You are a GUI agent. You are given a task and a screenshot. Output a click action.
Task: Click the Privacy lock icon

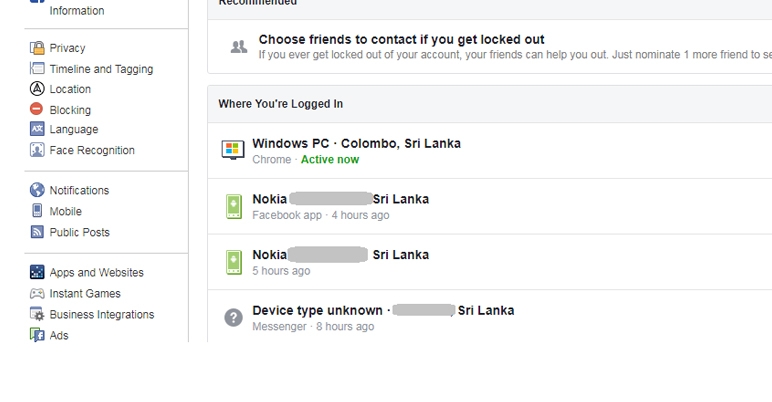point(37,48)
